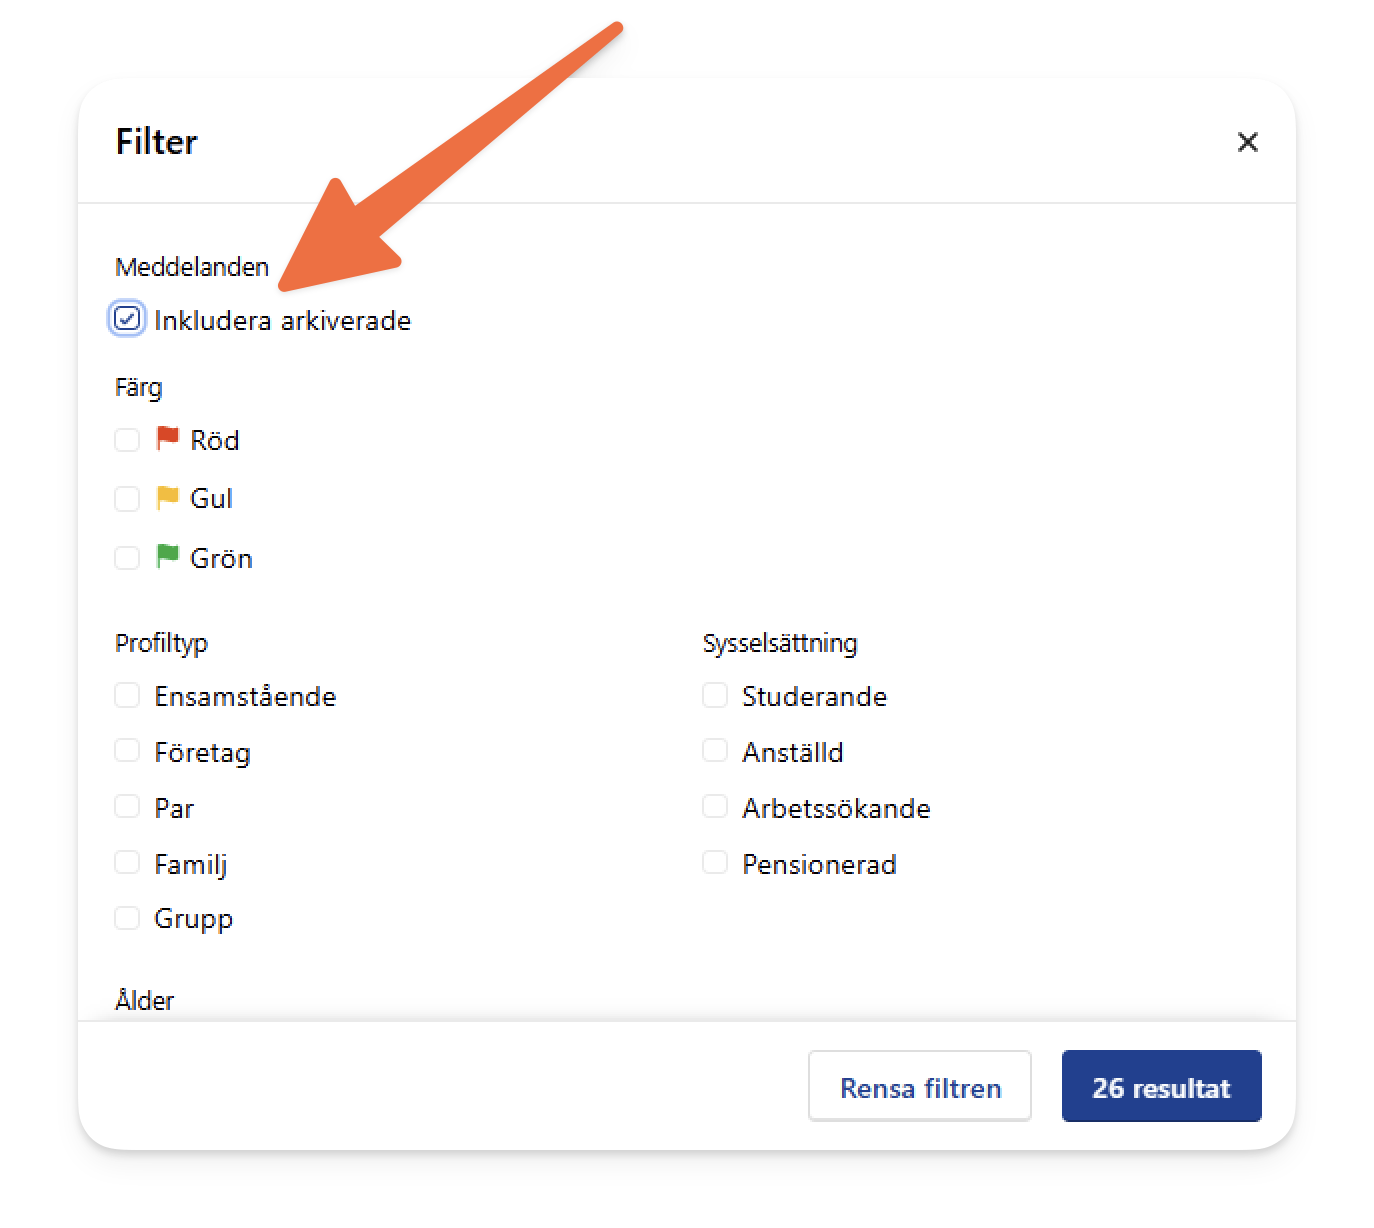Toggle the Företag checkbox

(127, 751)
